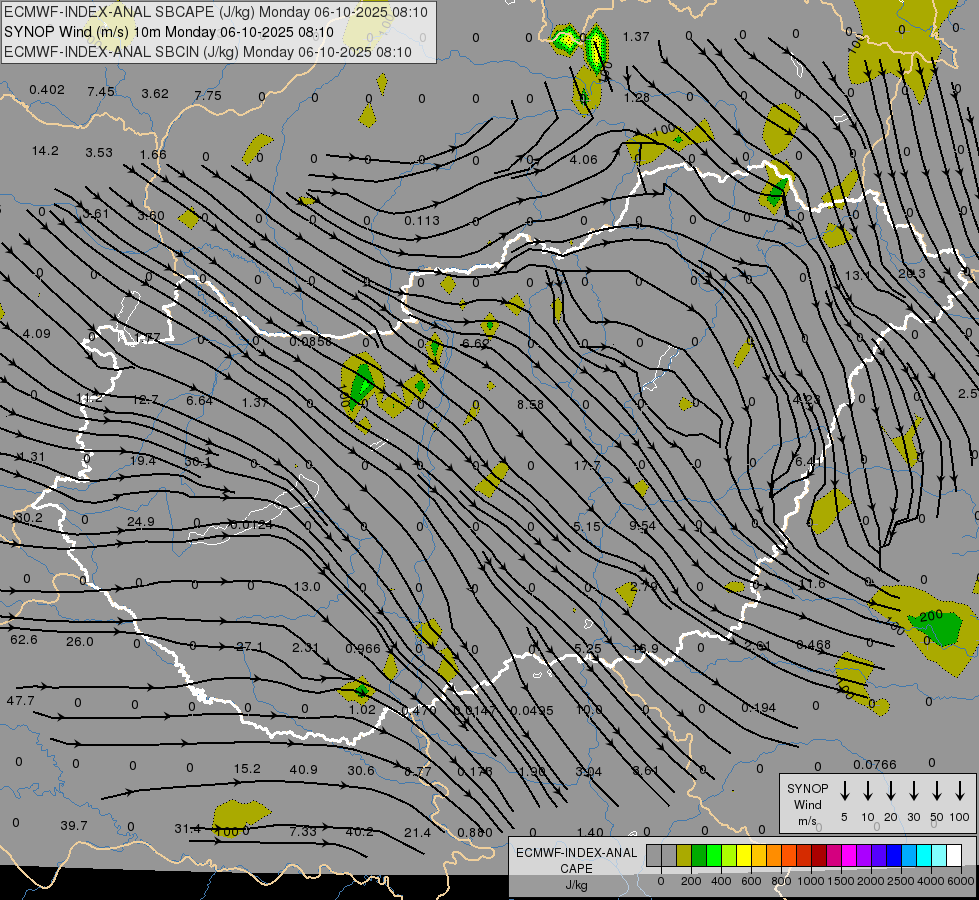Click the 6000 label on CAPE scale
Viewport: 979px width, 900px height.
tap(961, 881)
